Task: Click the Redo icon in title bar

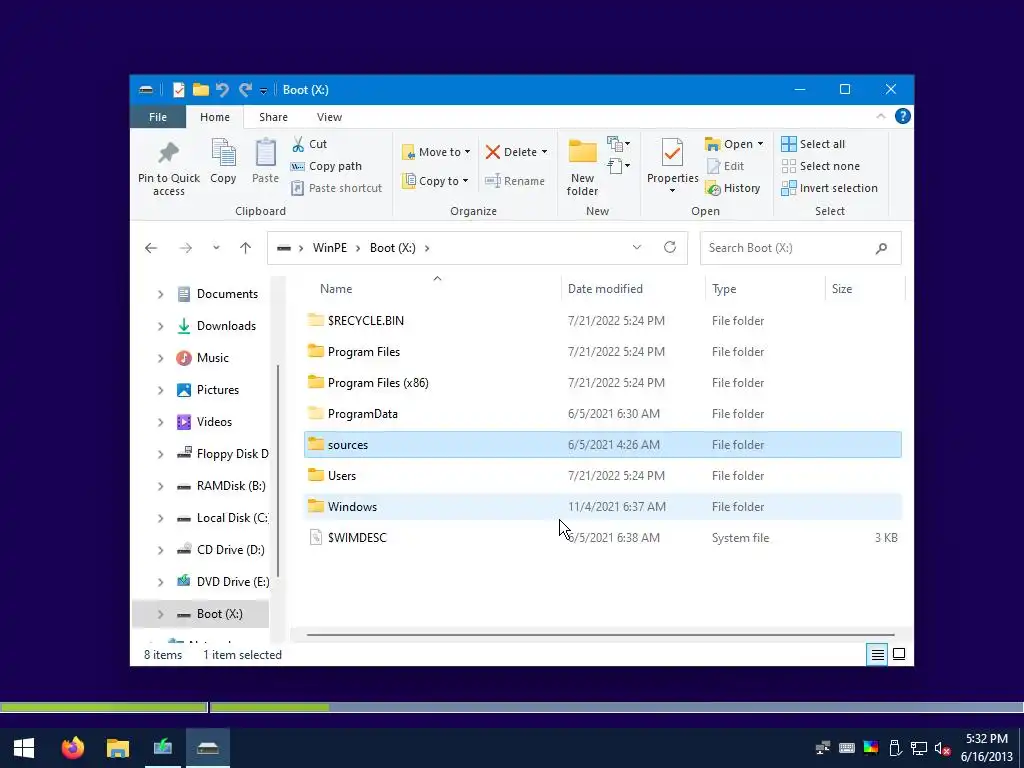Action: [x=245, y=90]
